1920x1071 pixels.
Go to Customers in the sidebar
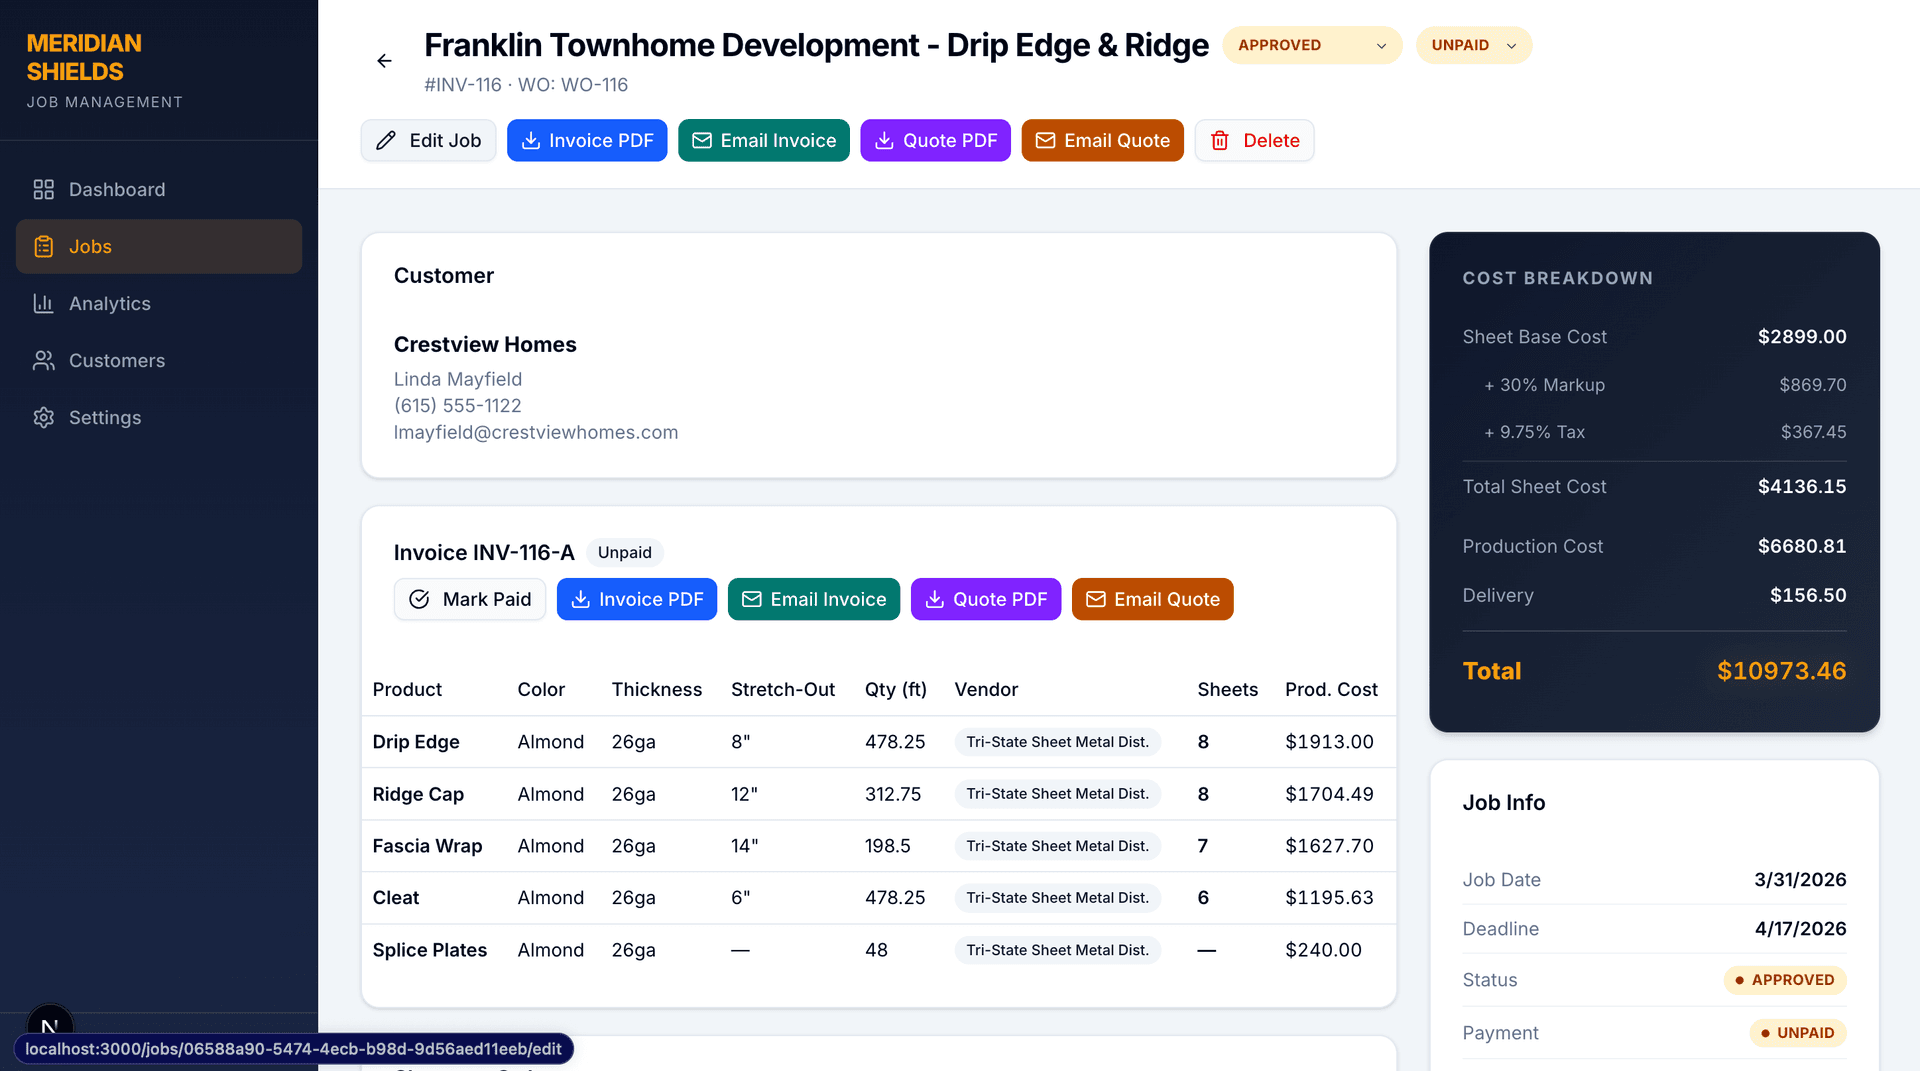tap(117, 361)
